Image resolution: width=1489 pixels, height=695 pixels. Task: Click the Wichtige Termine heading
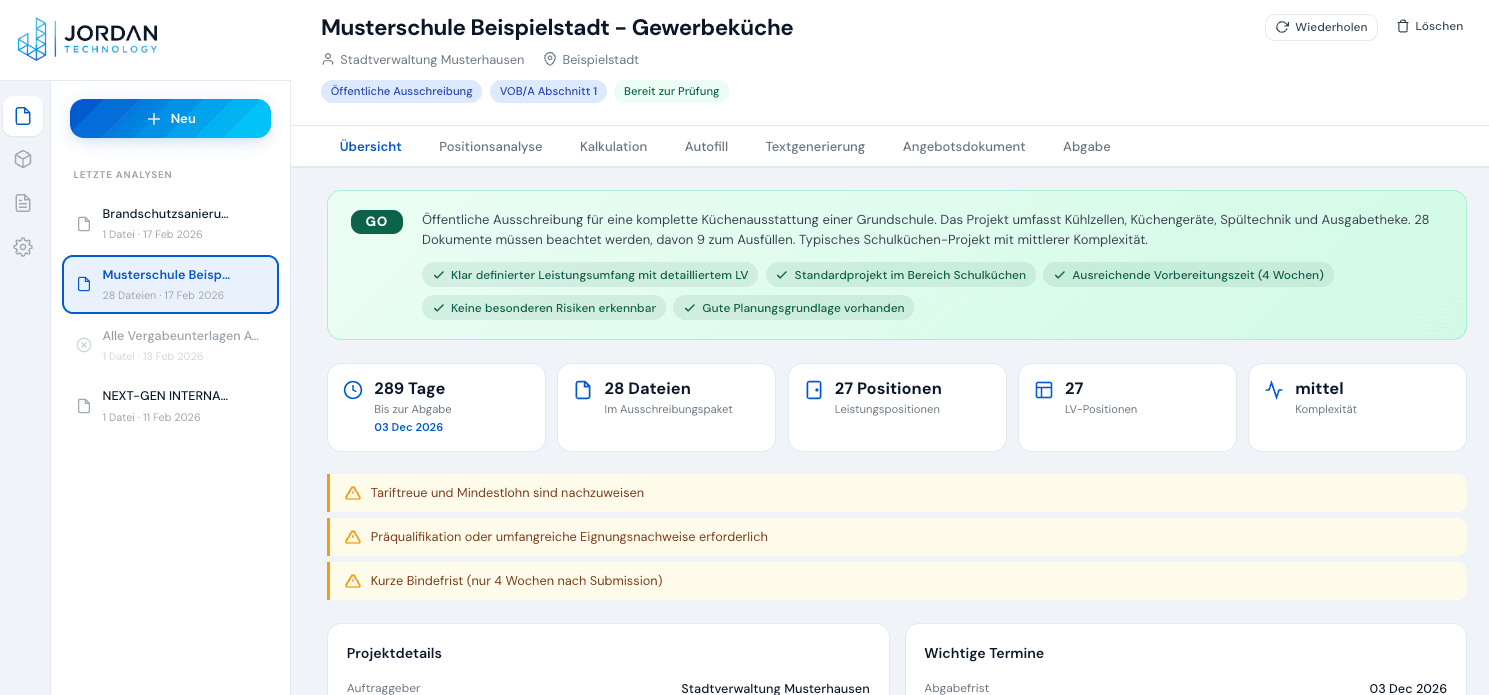point(984,653)
